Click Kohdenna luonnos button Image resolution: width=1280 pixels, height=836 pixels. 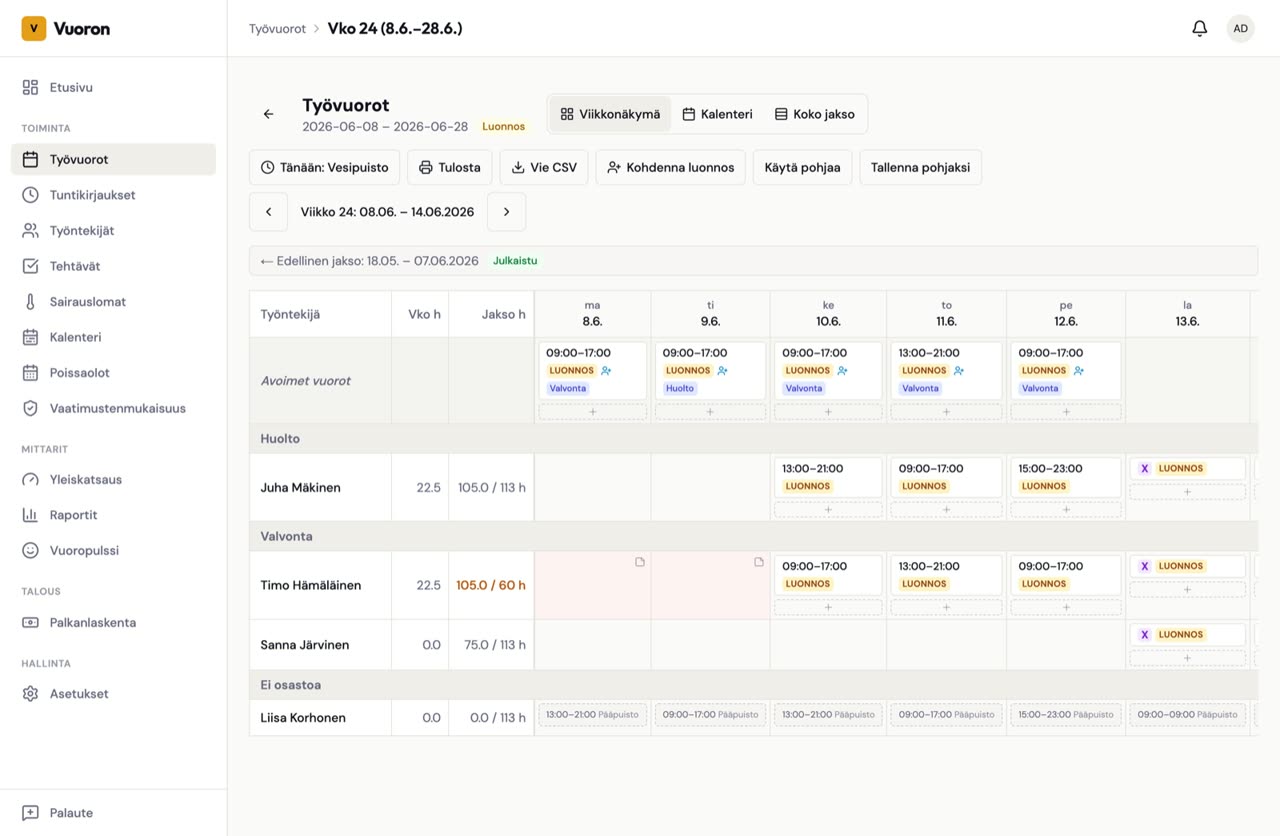671,167
